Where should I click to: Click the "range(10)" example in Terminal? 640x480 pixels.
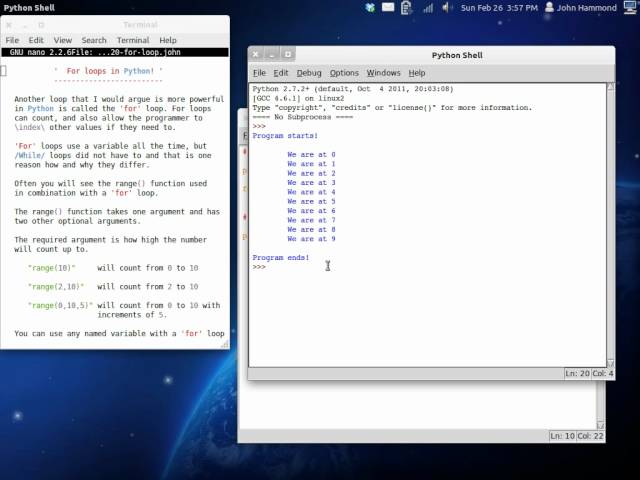click(52, 268)
